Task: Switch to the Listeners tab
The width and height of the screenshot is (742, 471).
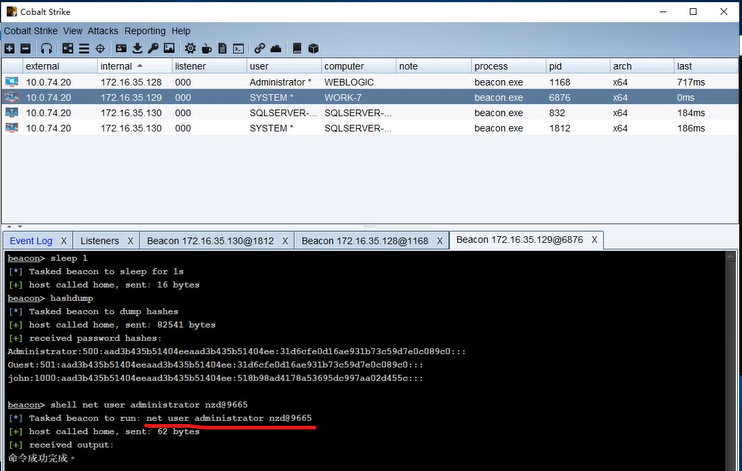Action: (99, 241)
